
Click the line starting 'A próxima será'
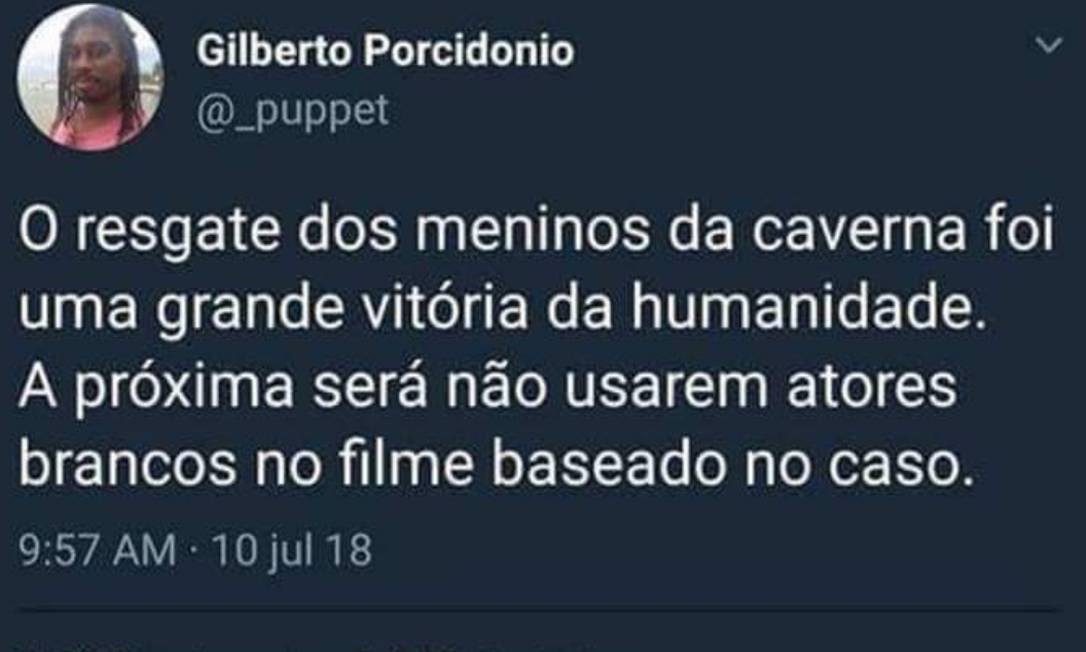(x=488, y=387)
